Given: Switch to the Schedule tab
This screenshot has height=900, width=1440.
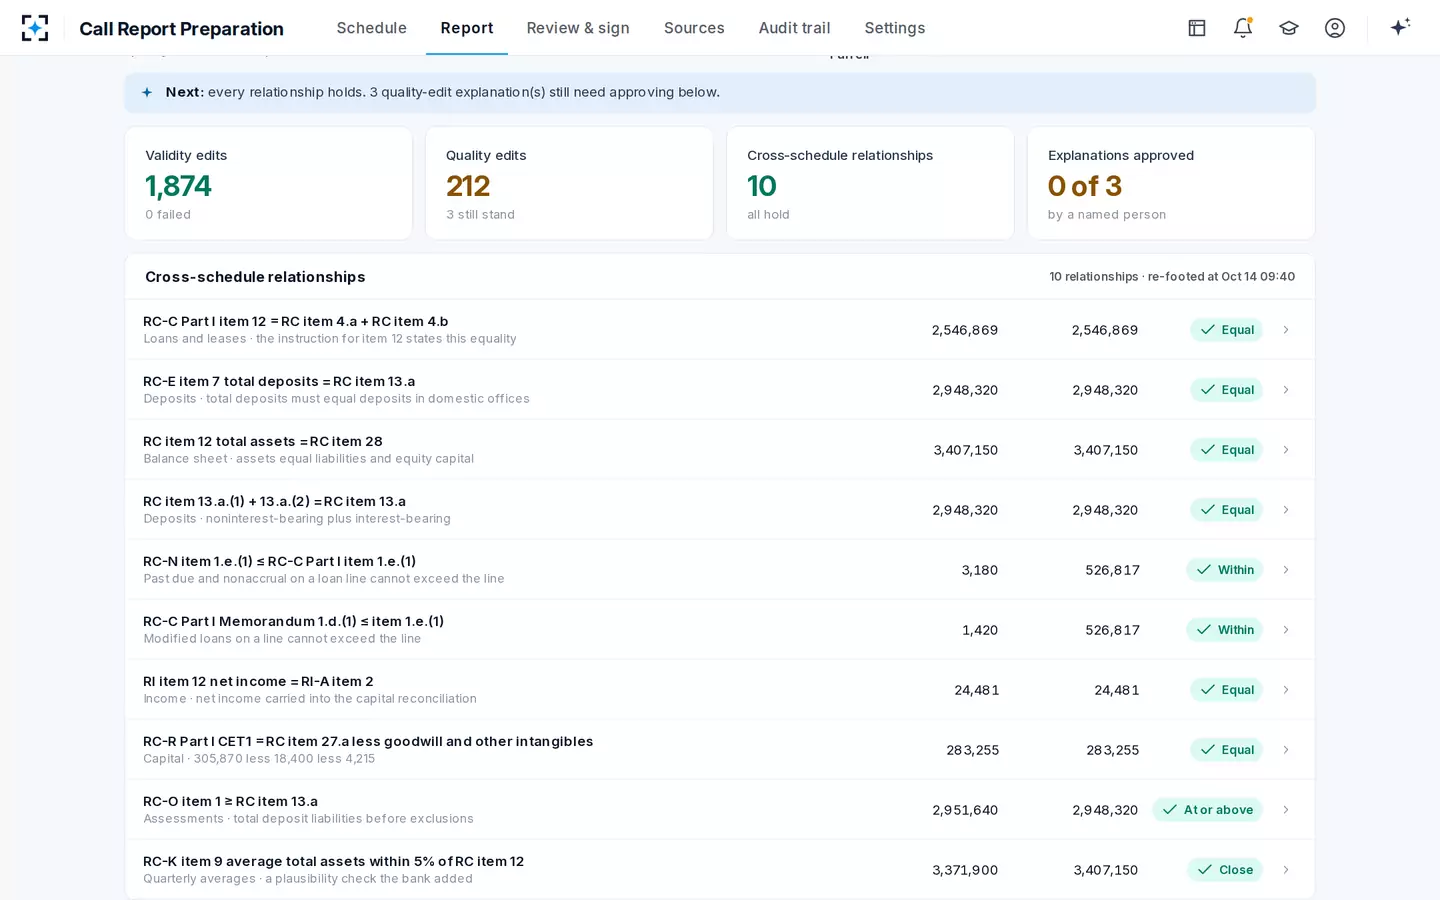Looking at the screenshot, I should [x=372, y=28].
